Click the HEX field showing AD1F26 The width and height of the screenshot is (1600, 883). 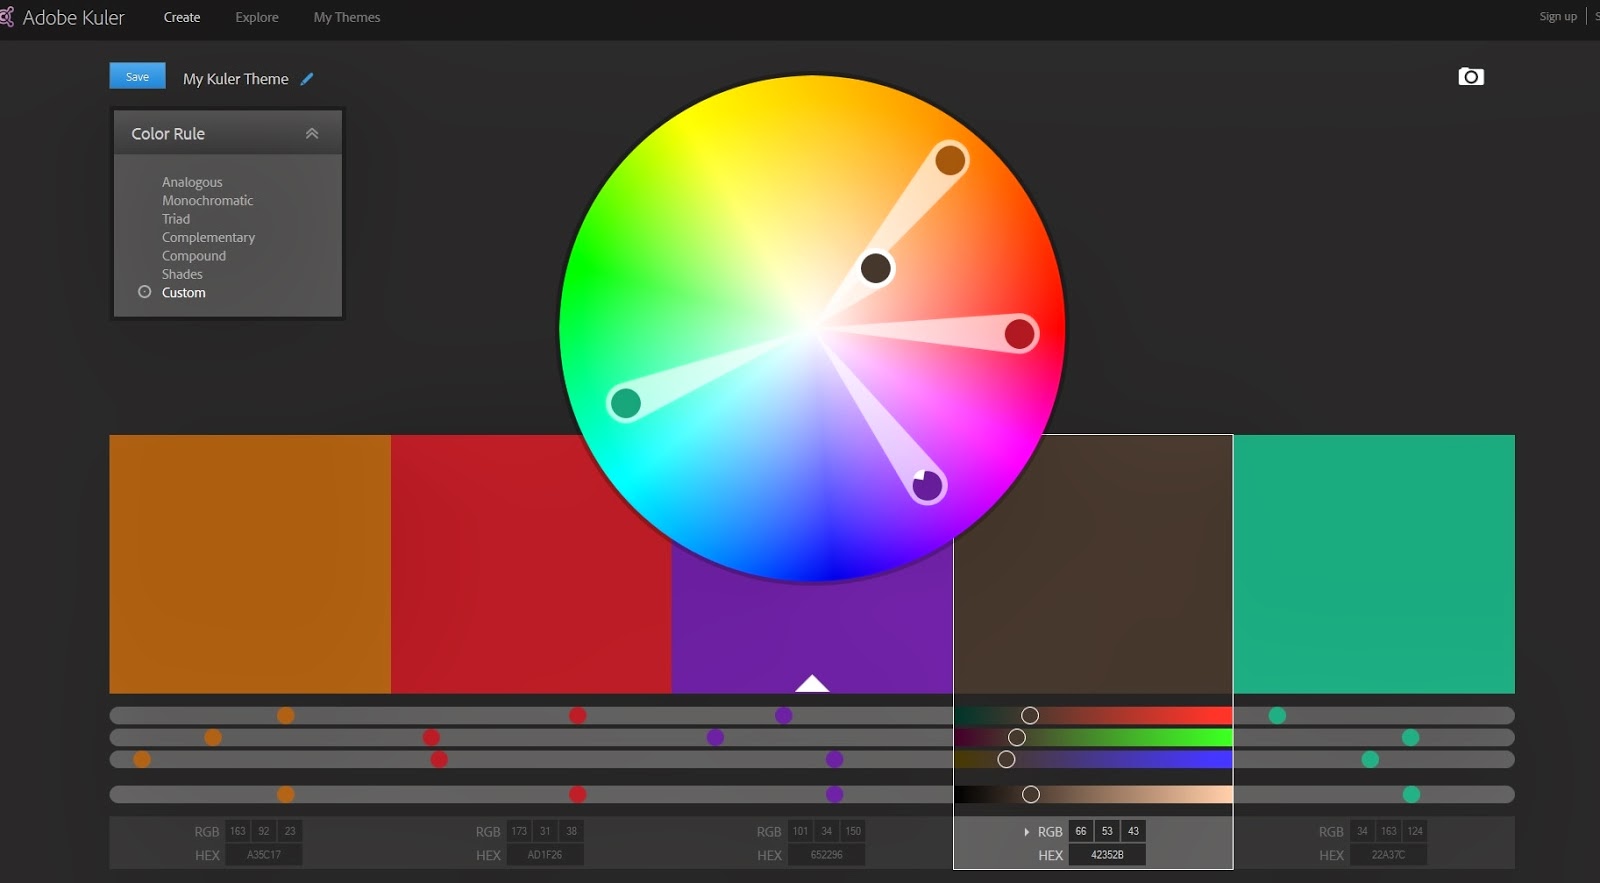[545, 855]
